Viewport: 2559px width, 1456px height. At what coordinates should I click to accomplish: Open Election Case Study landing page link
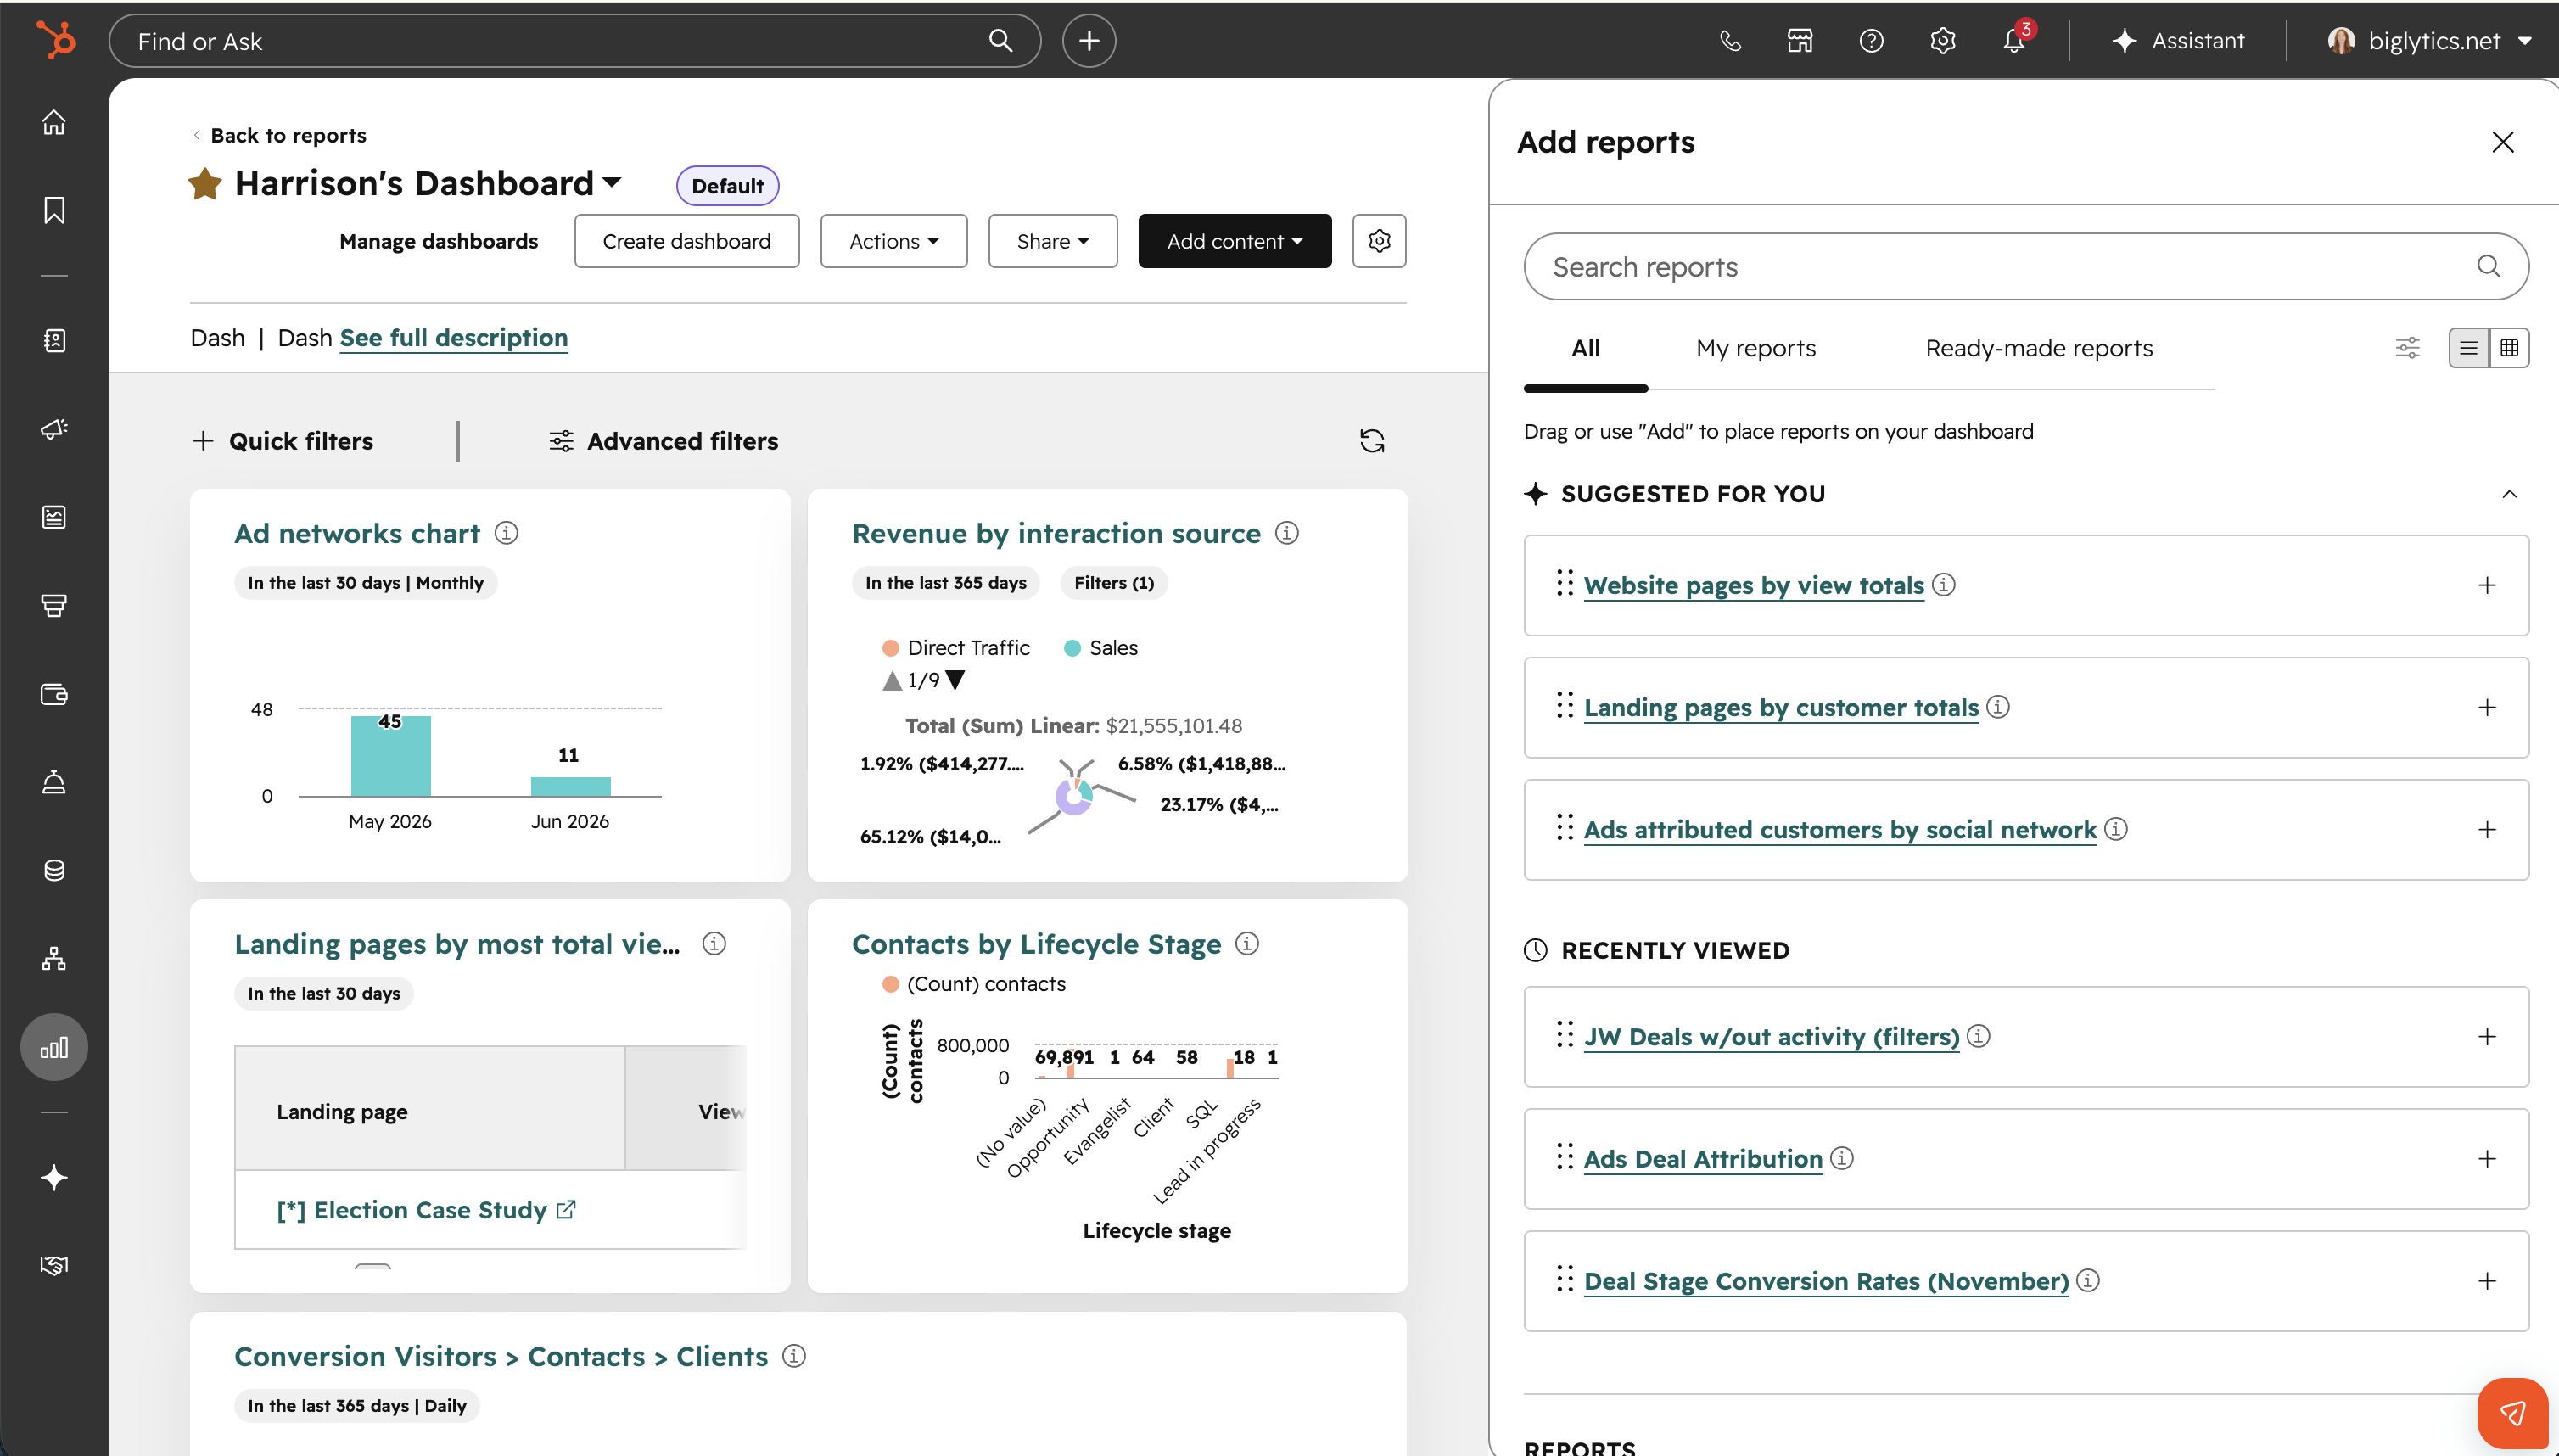(427, 1210)
